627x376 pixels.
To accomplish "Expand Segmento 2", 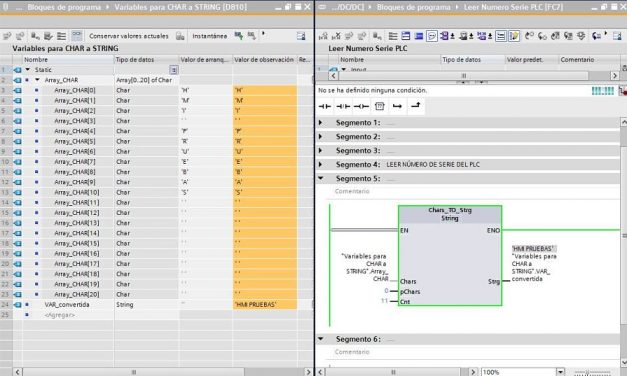I will click(321, 136).
